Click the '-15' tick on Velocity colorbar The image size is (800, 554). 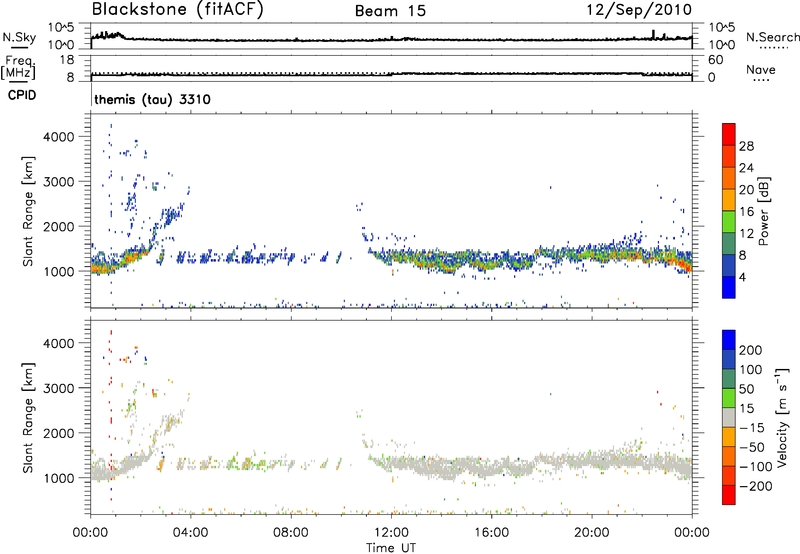coord(750,427)
